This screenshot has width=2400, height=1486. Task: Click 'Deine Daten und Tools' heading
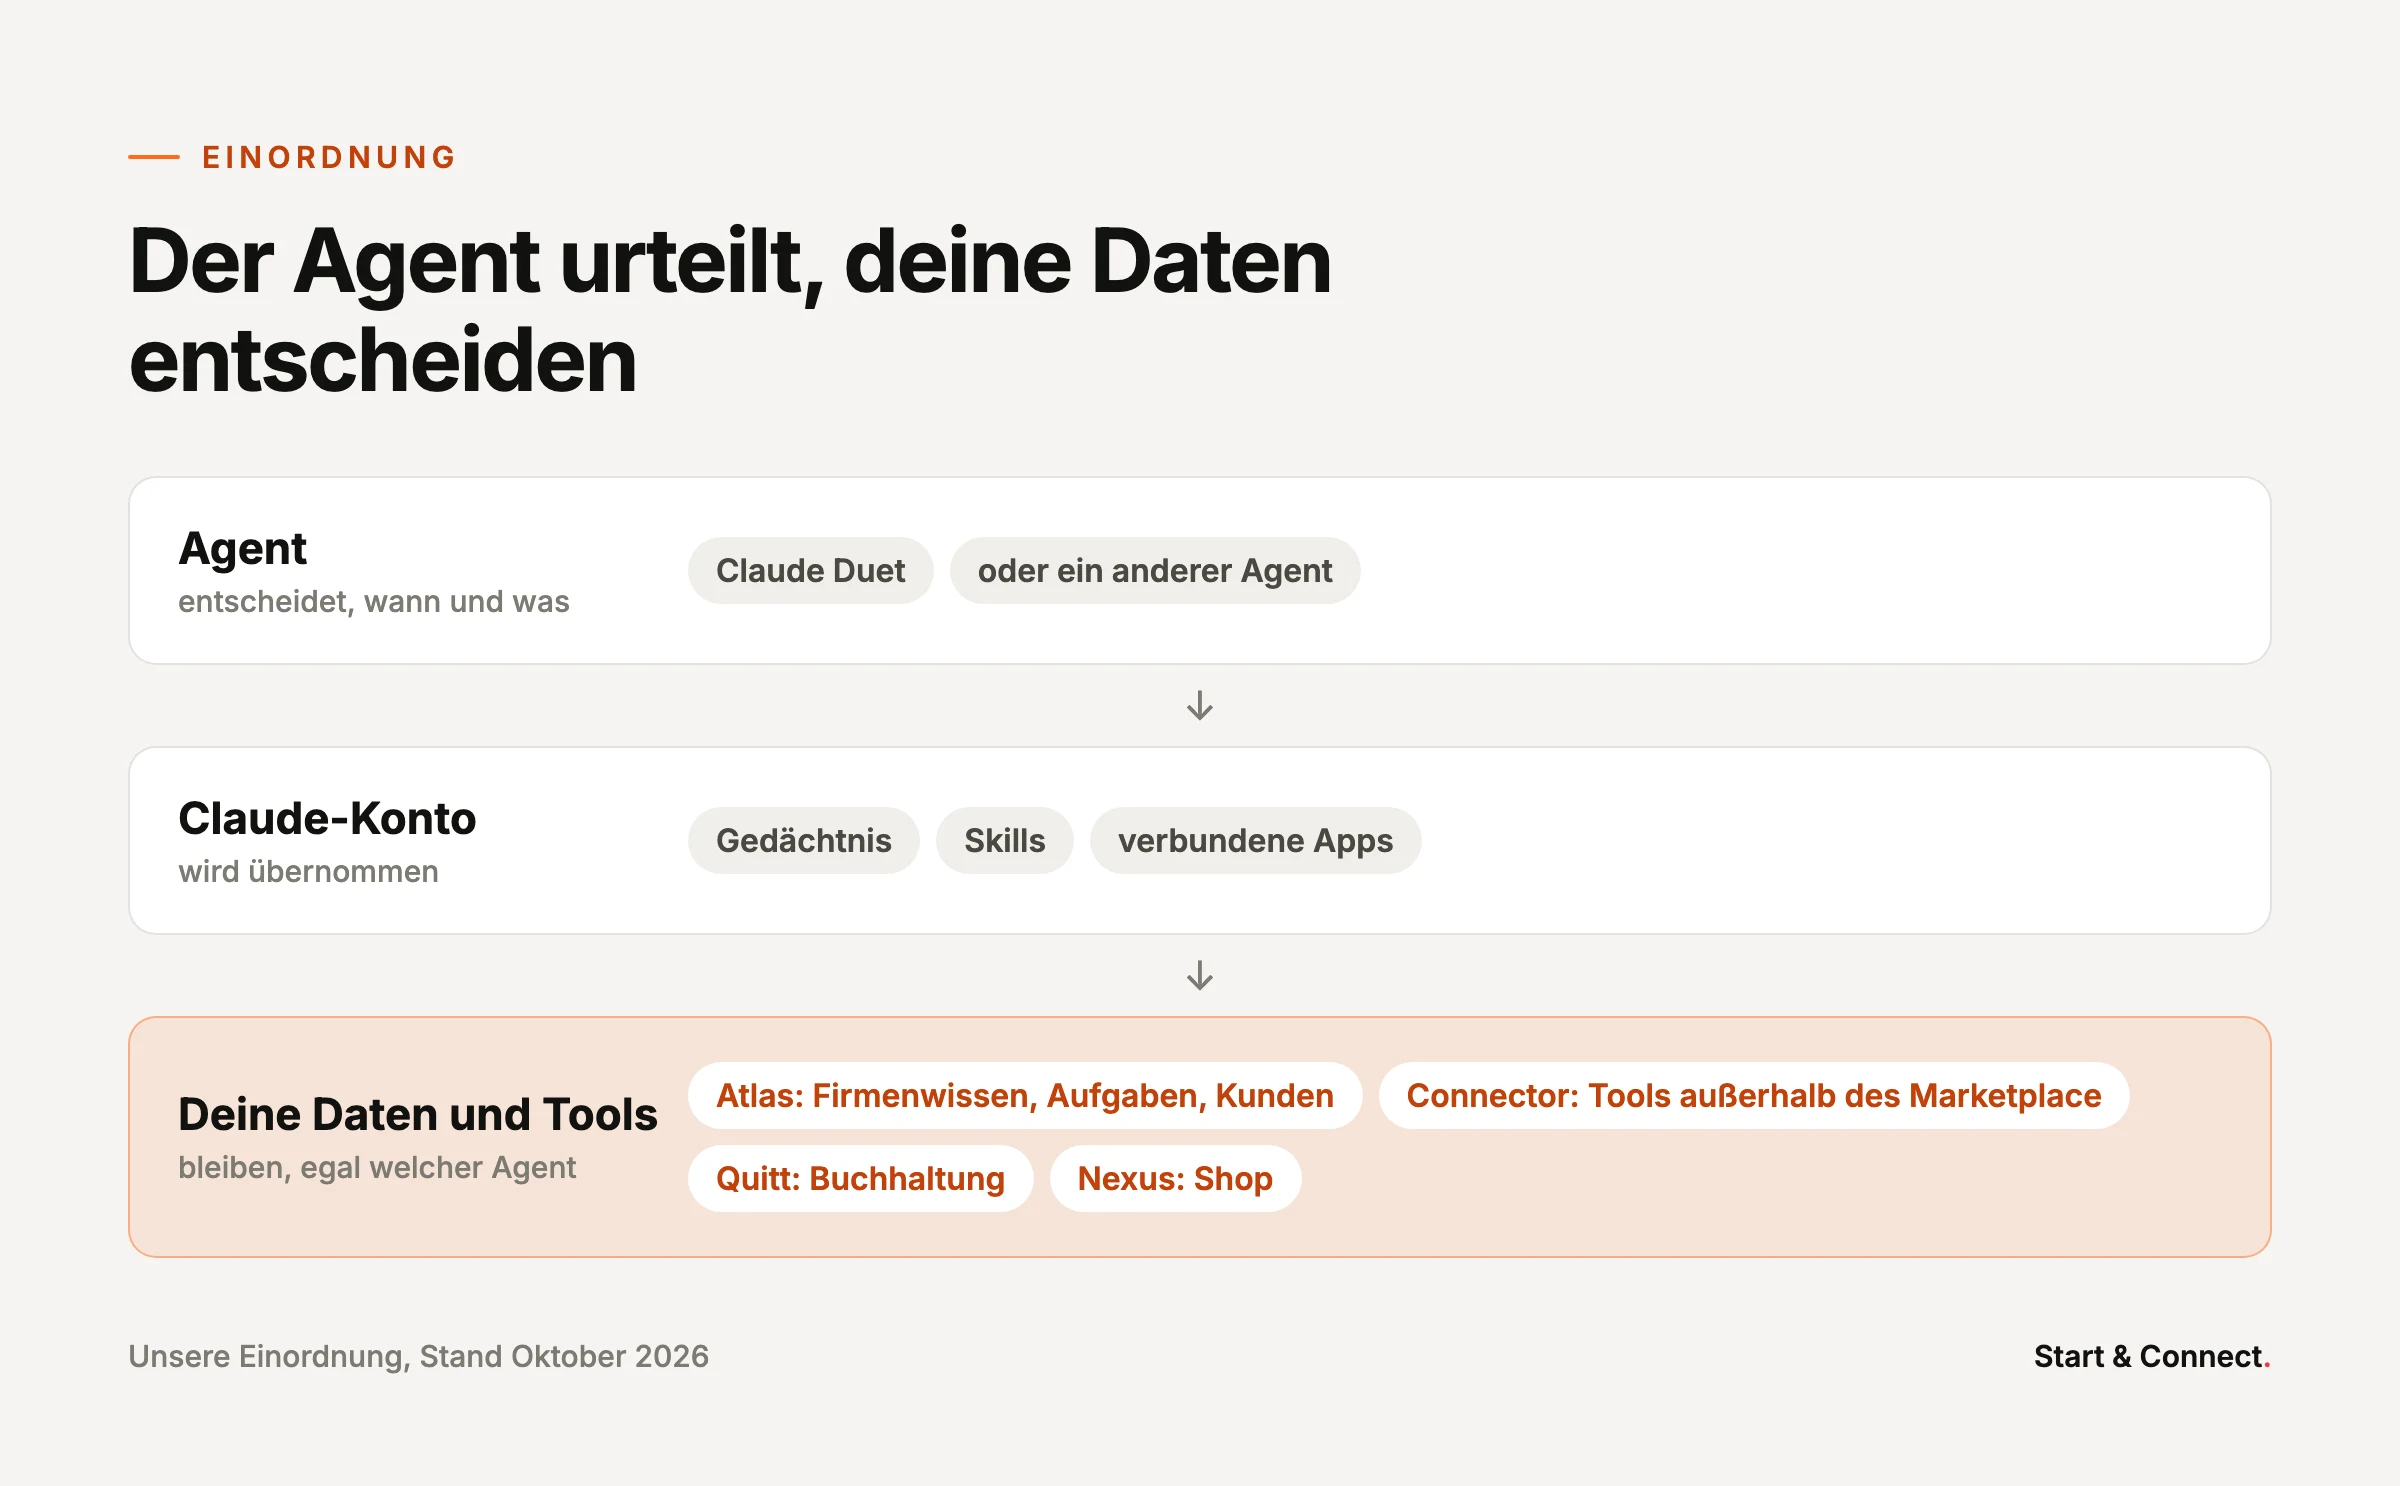417,1114
